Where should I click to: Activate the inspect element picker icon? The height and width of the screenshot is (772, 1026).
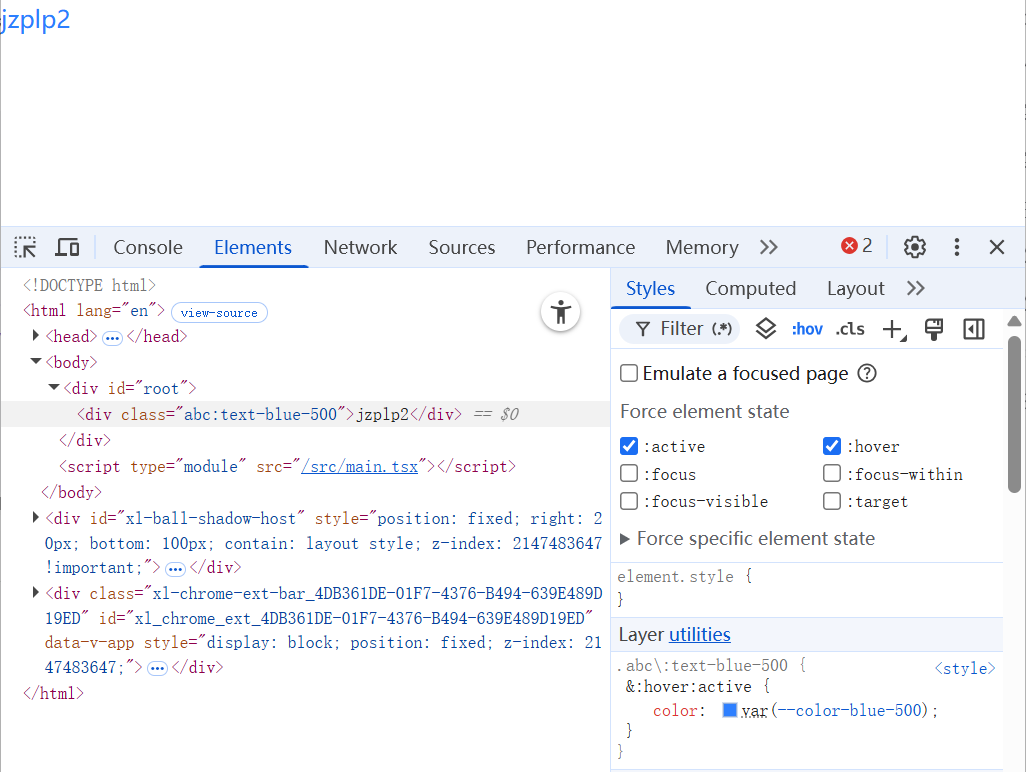[26, 247]
